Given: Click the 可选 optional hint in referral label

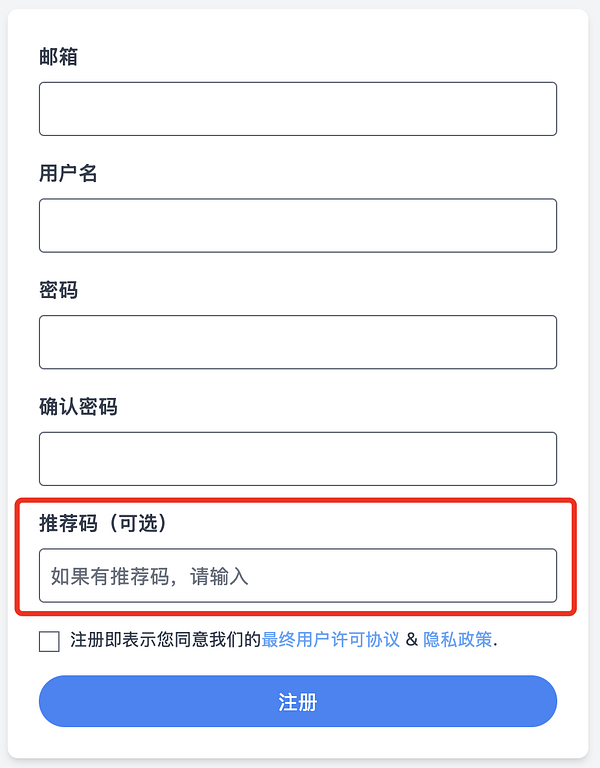Looking at the screenshot, I should coord(139,523).
